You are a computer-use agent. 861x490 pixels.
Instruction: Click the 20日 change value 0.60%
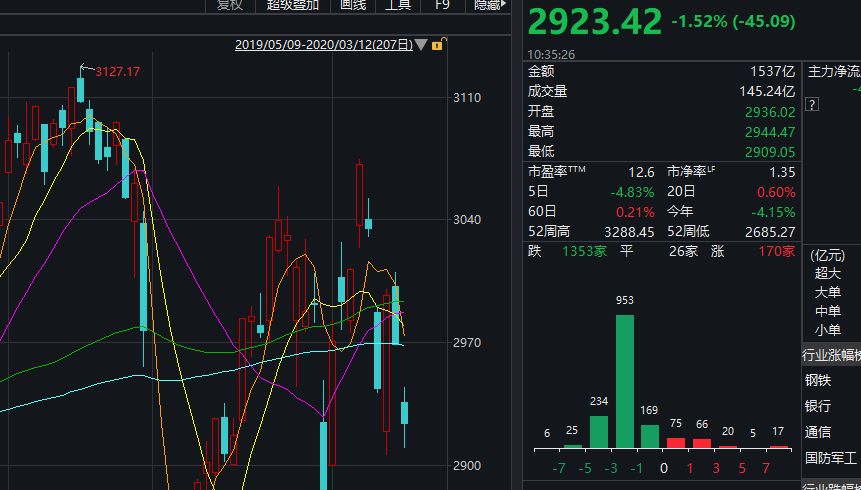coord(776,192)
